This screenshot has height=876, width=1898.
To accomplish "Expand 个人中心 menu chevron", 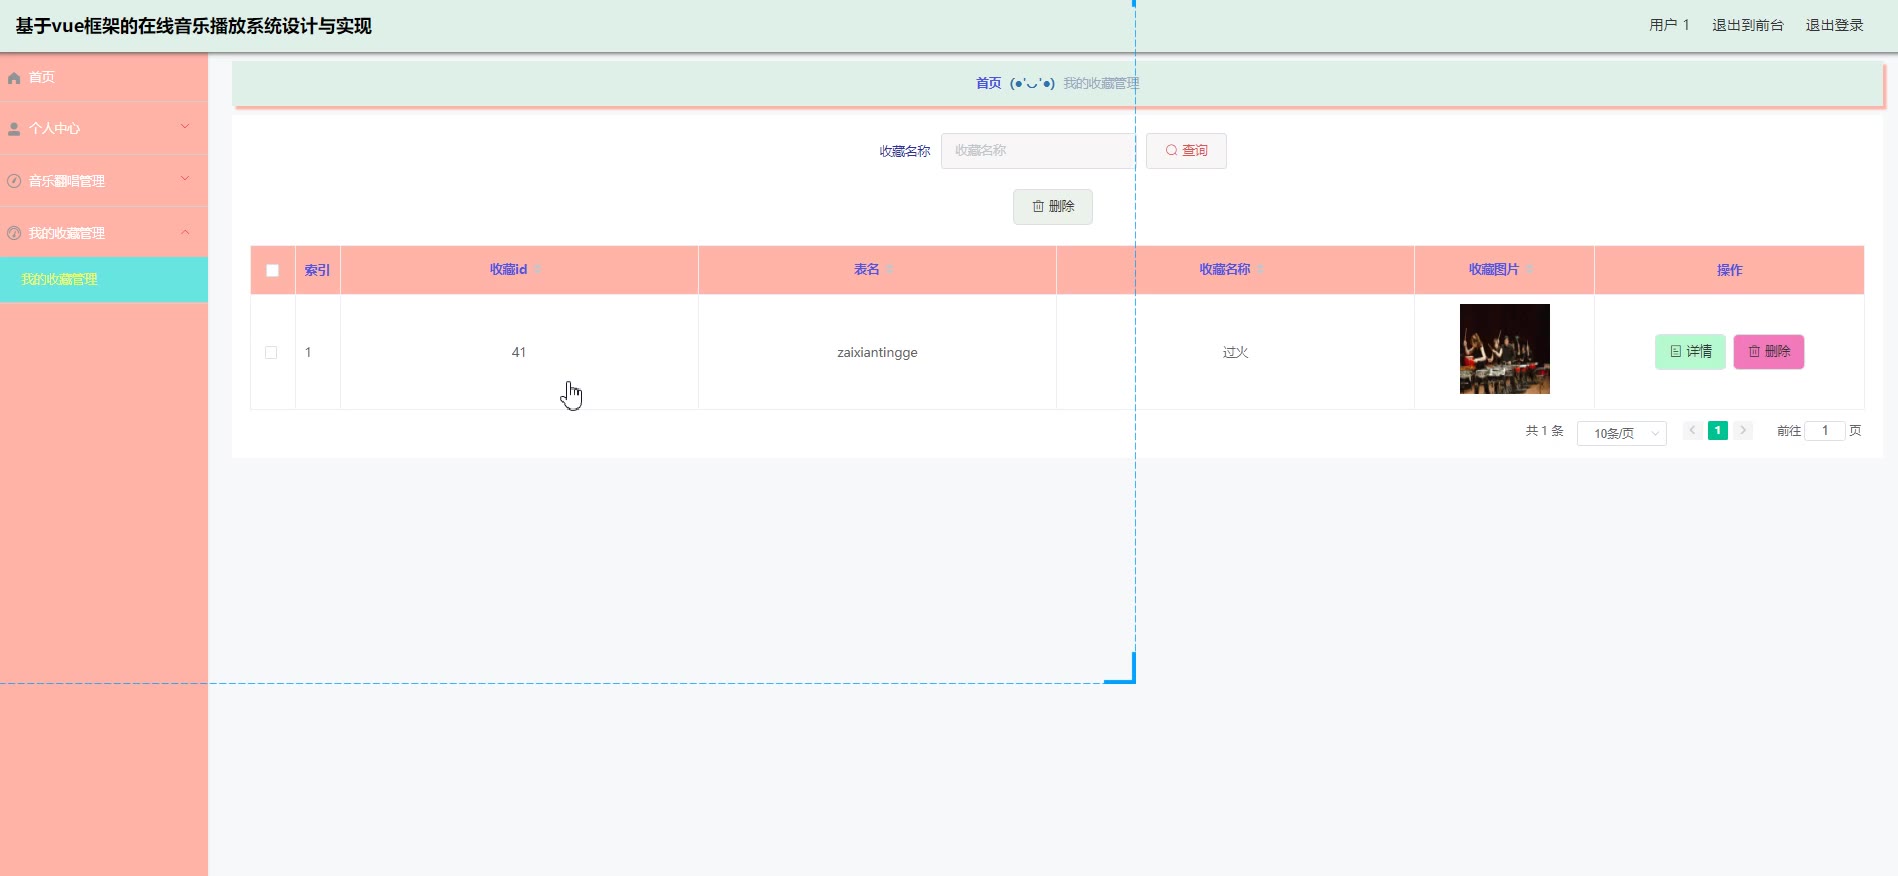I will pos(185,126).
